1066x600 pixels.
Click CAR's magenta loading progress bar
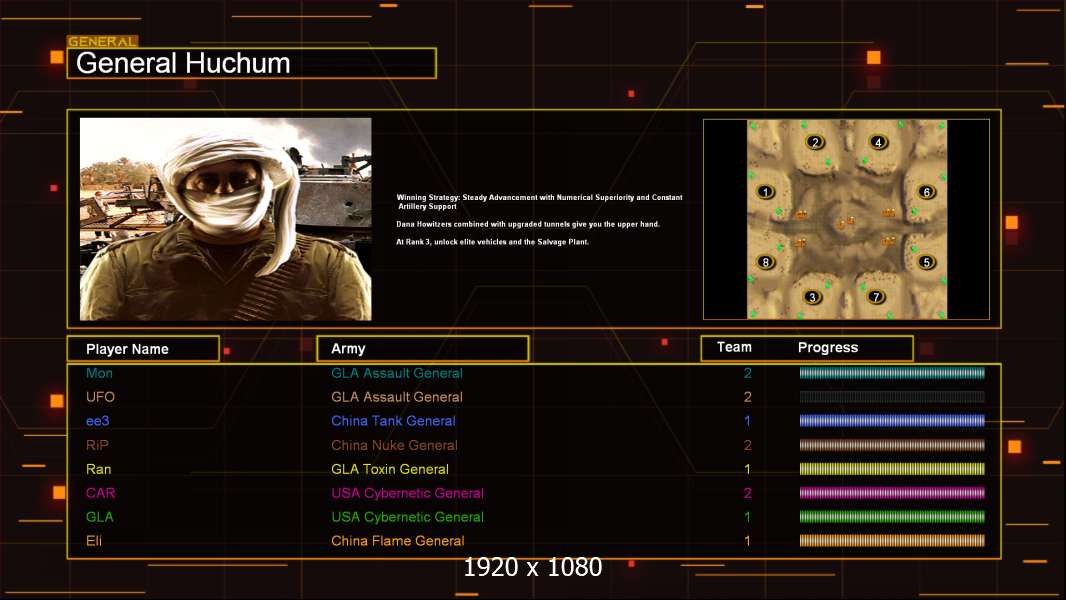(892, 493)
